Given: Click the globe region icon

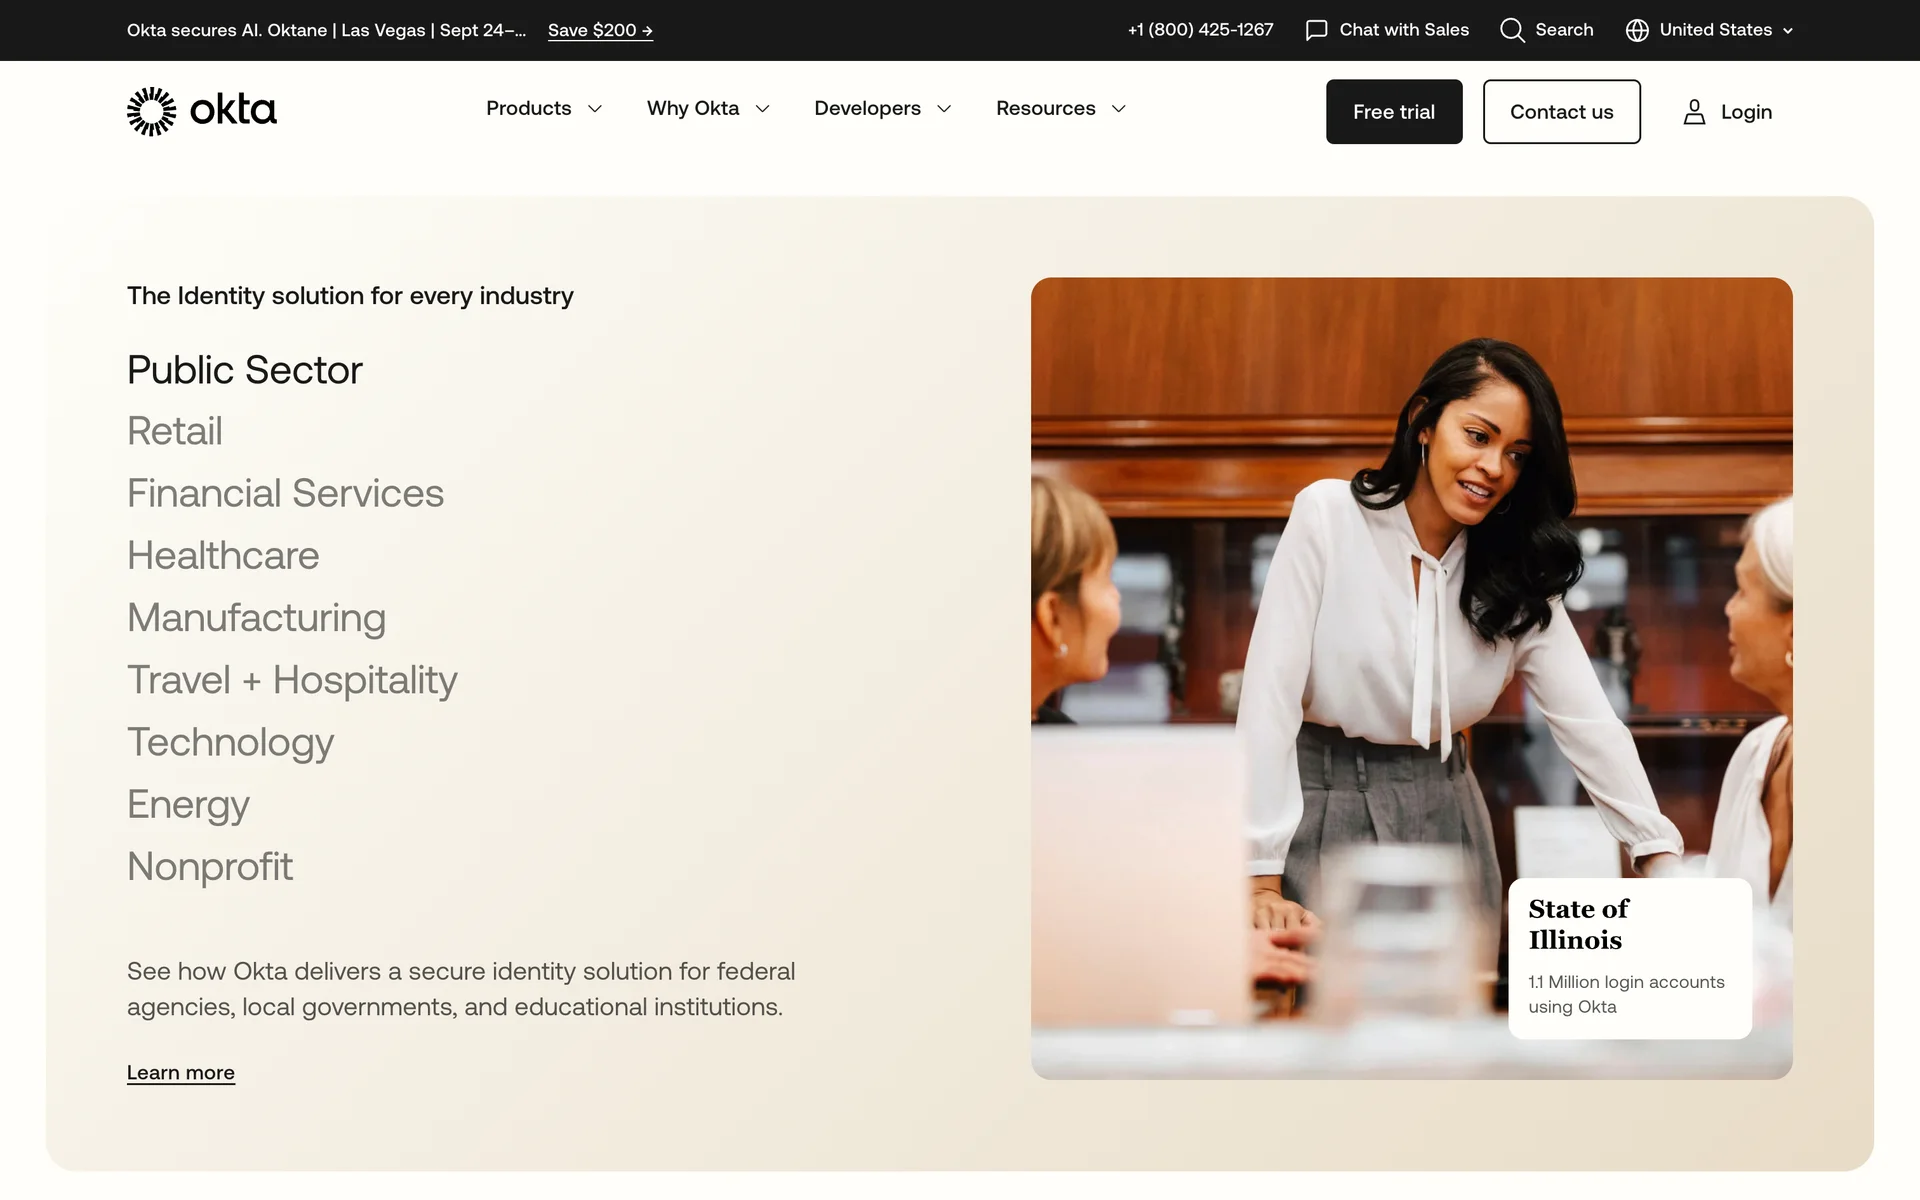Looking at the screenshot, I should pos(1637,30).
